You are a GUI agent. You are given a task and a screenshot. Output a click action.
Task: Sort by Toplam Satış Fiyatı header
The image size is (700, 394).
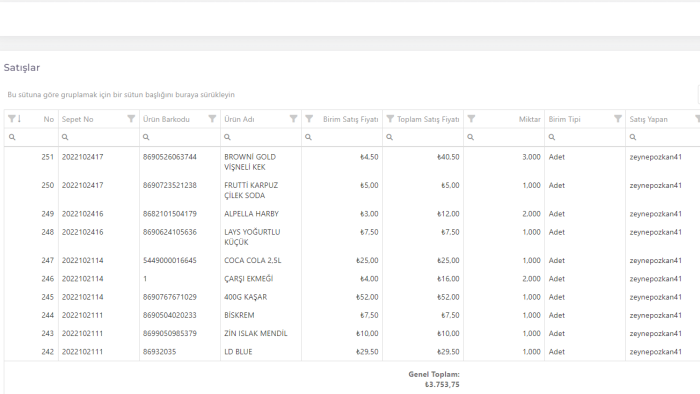[x=428, y=119]
